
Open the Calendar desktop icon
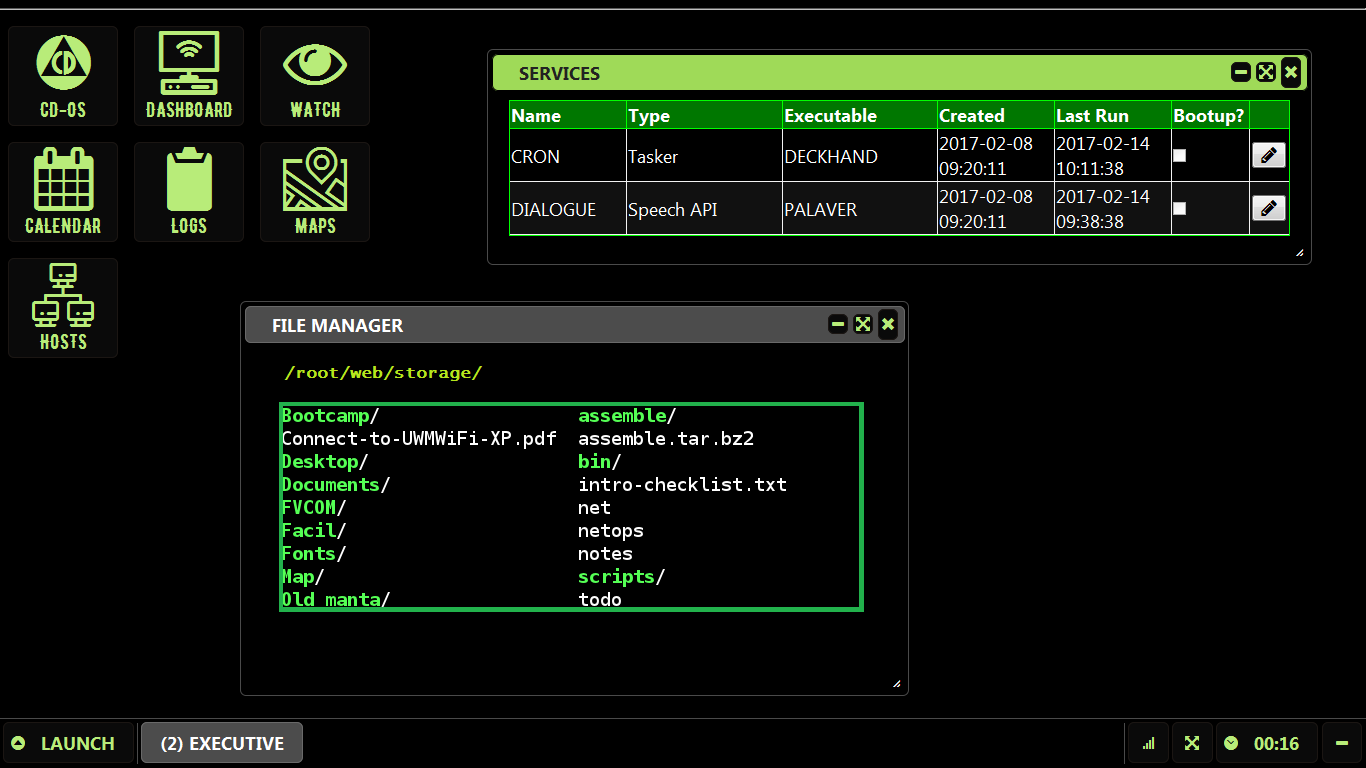pos(63,192)
